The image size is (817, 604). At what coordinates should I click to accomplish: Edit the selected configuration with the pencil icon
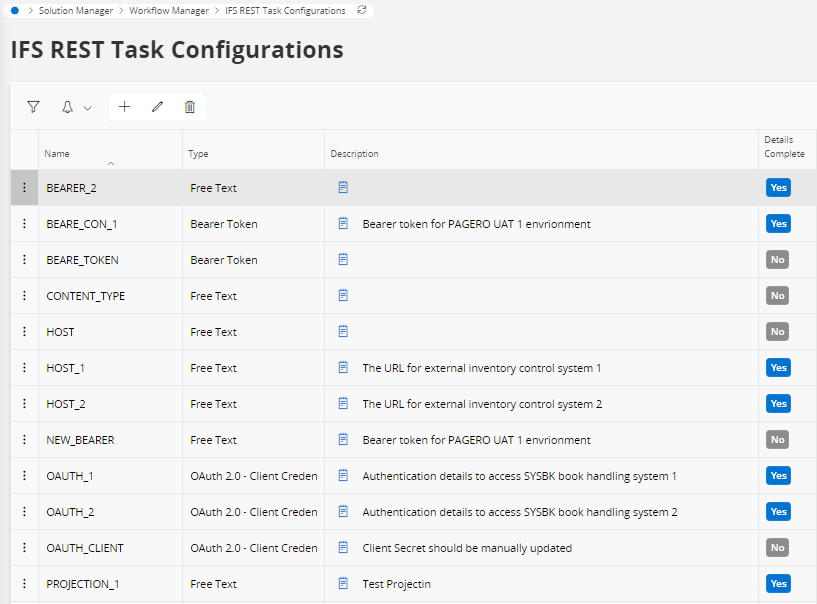pos(157,106)
